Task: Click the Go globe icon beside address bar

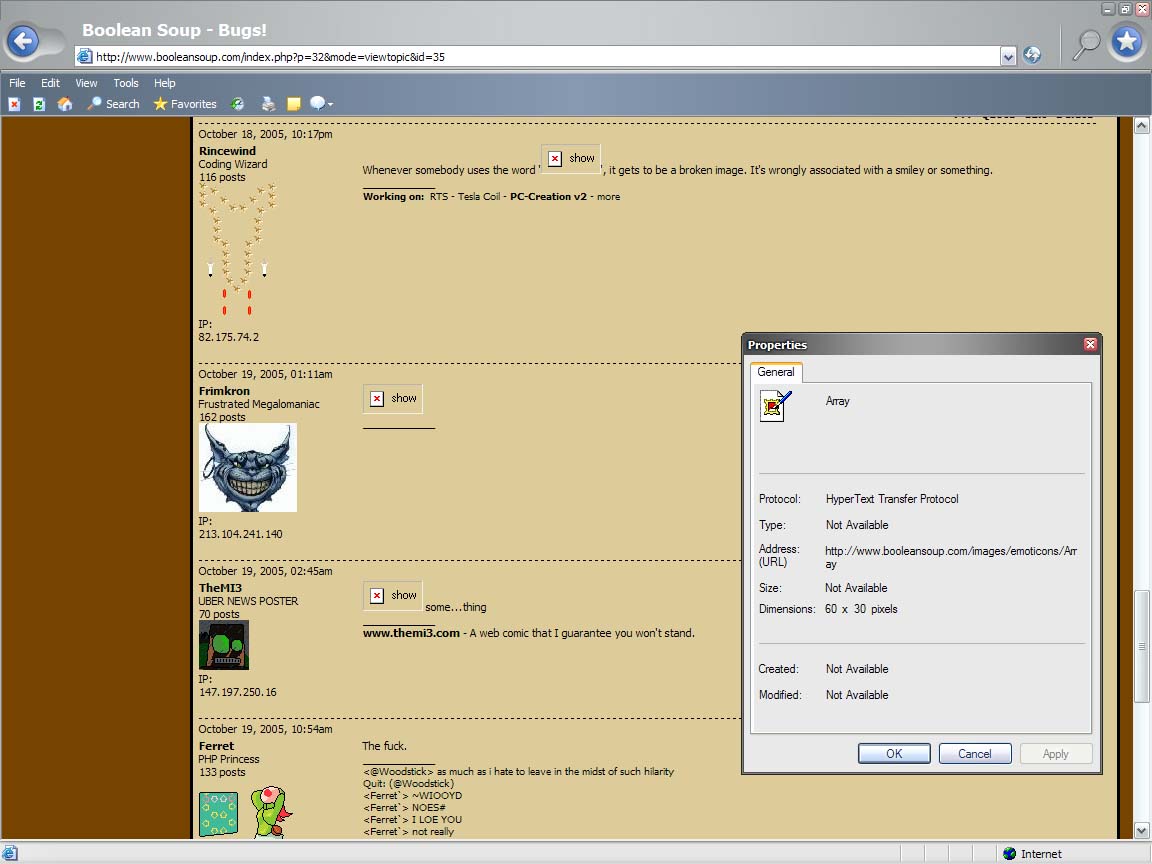Action: 1032,55
